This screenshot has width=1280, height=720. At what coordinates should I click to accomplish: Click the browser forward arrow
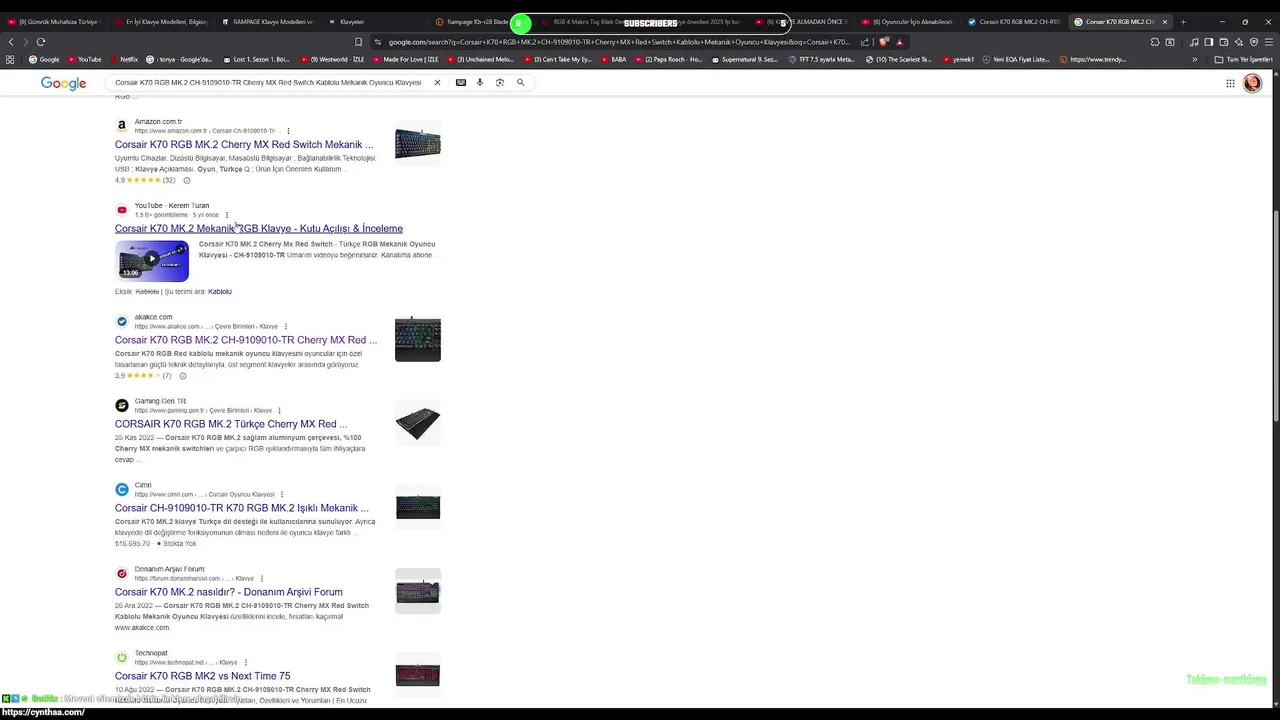pos(25,42)
